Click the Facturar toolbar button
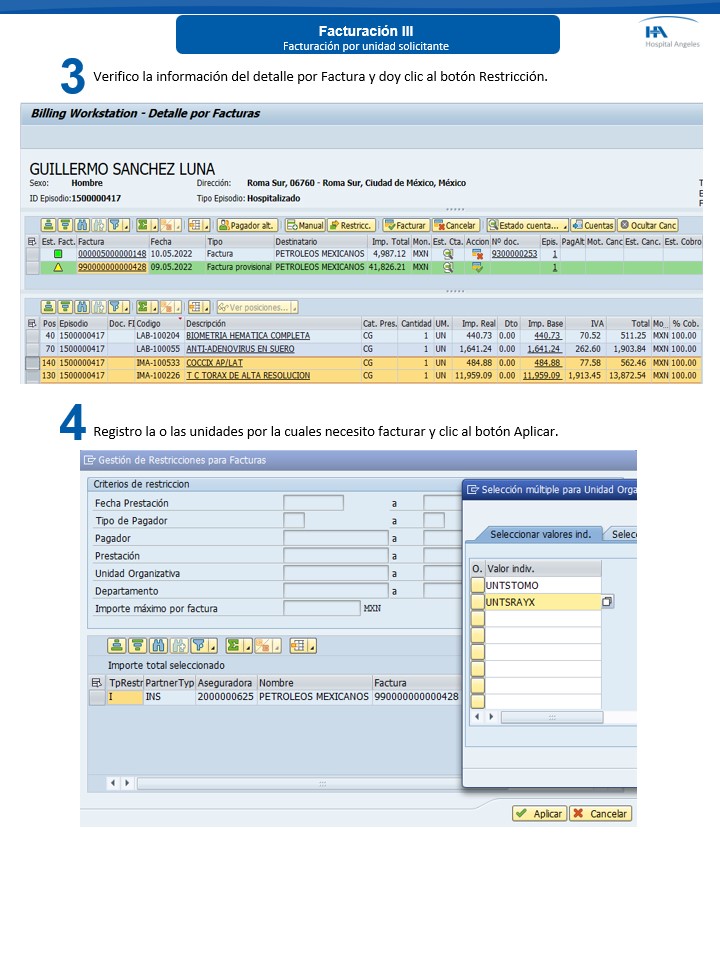Image resolution: width=720 pixels, height=960 pixels. click(x=405, y=226)
